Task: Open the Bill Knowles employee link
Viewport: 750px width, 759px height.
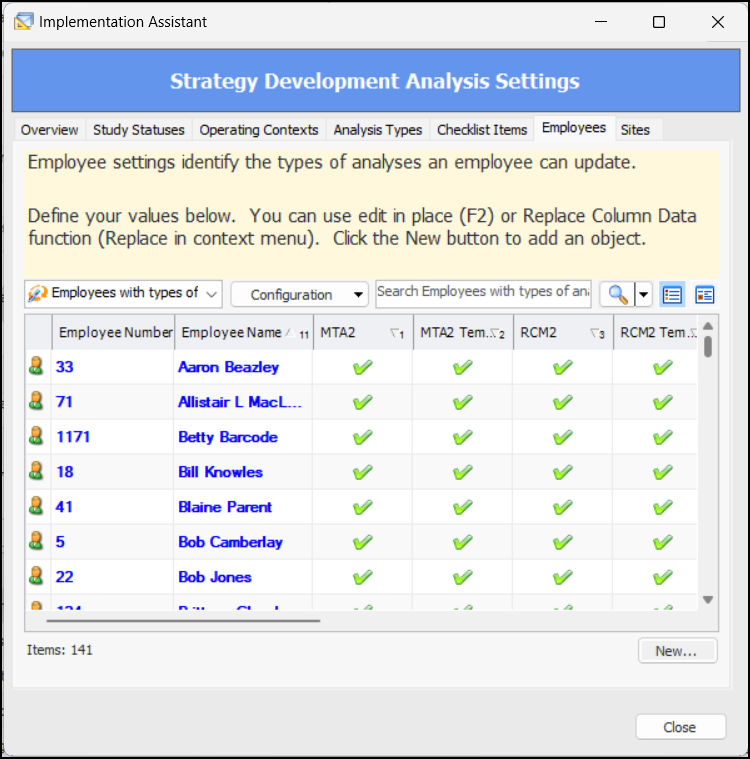Action: coord(220,472)
